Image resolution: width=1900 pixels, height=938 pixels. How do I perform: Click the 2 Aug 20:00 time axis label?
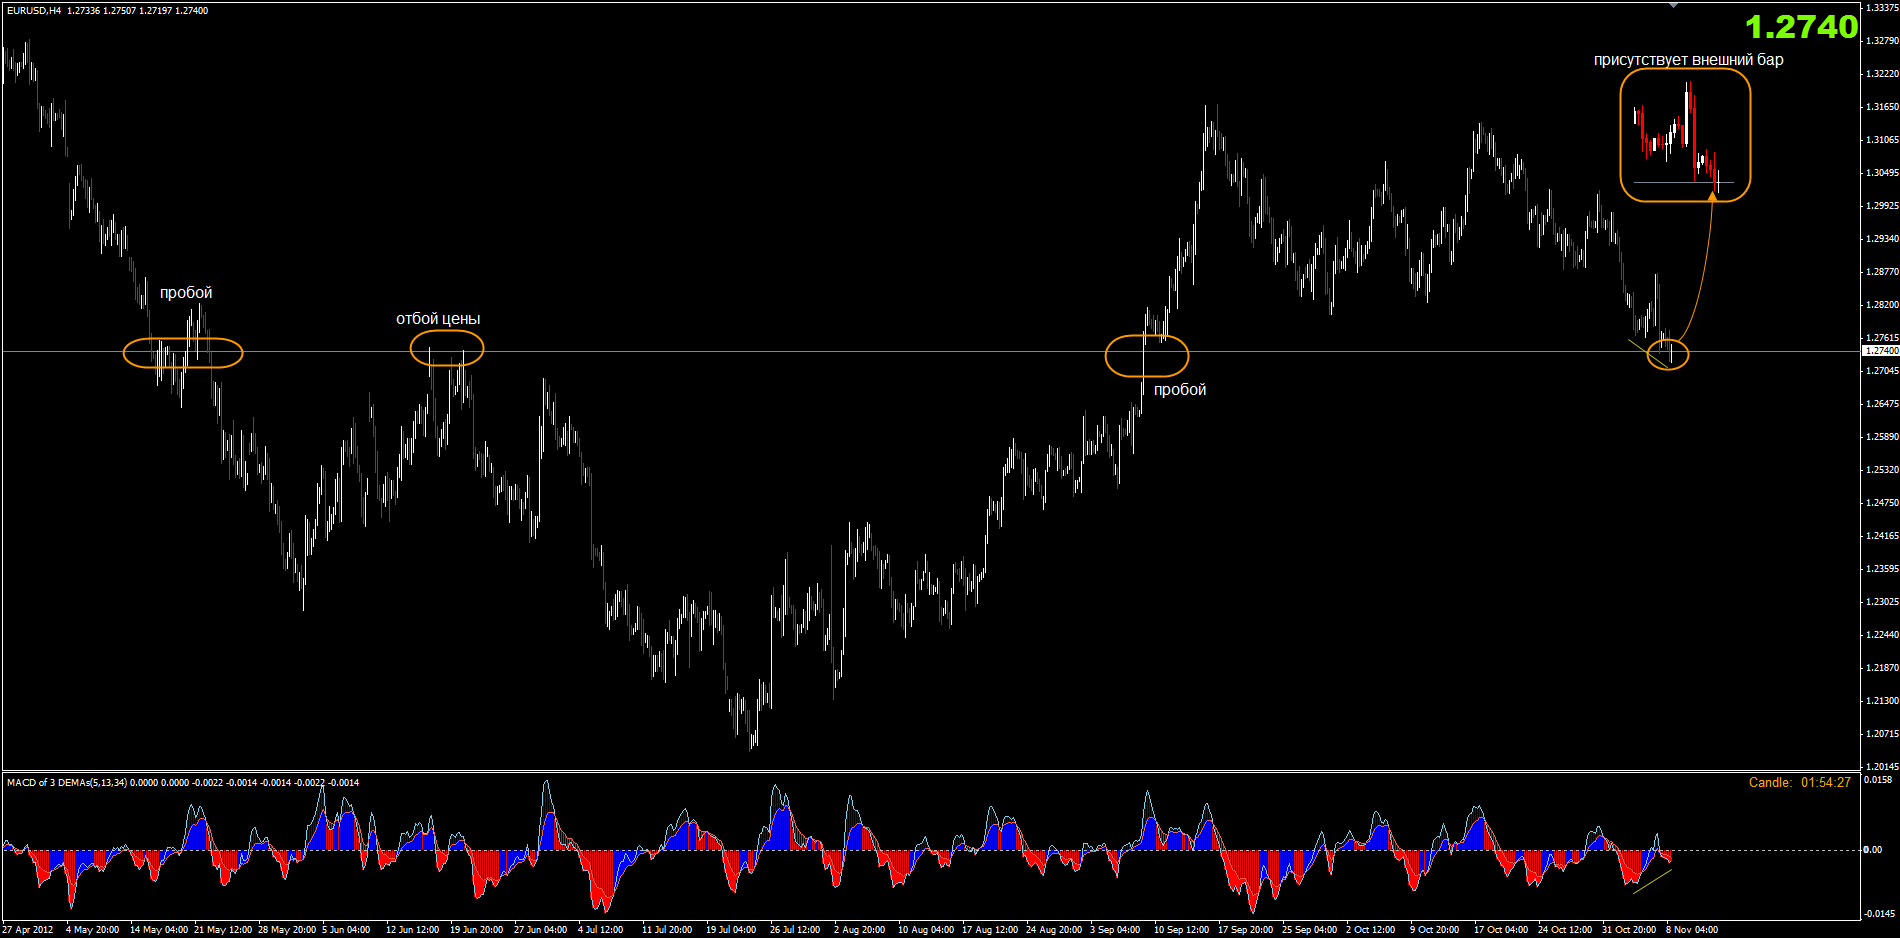pyautogui.click(x=859, y=930)
